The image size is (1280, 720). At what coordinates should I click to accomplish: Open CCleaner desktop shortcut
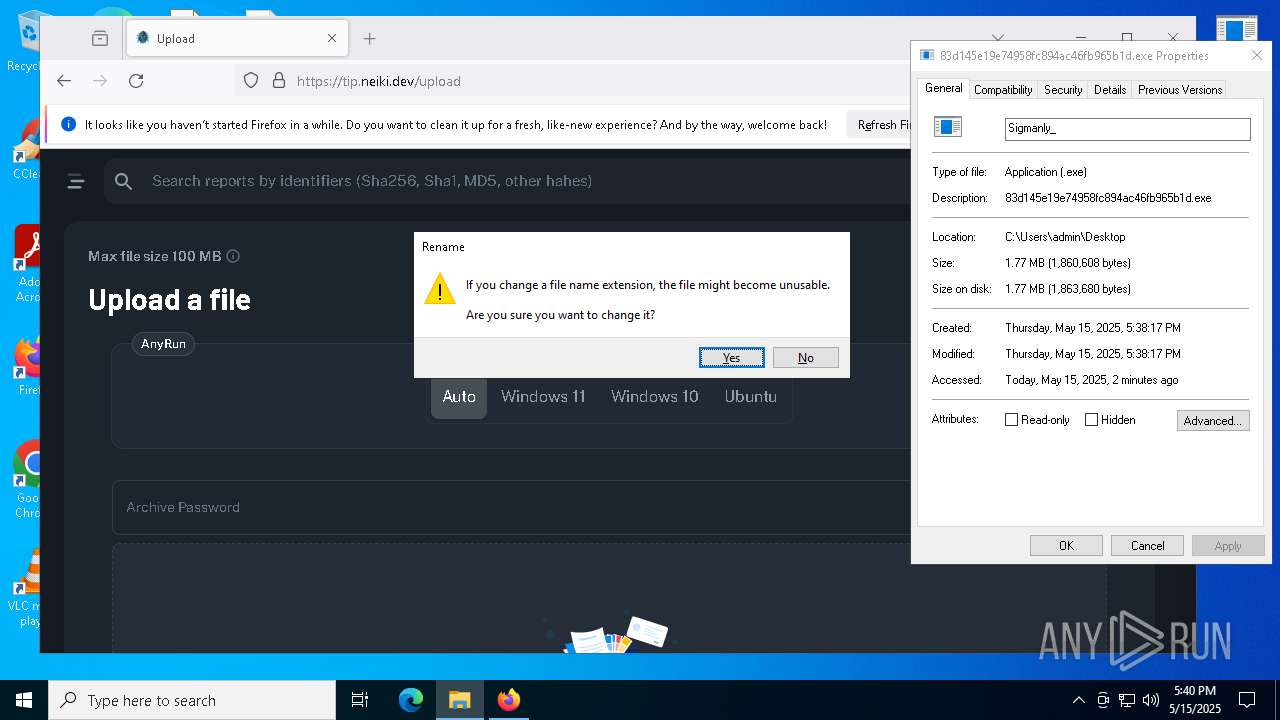pyautogui.click(x=28, y=150)
